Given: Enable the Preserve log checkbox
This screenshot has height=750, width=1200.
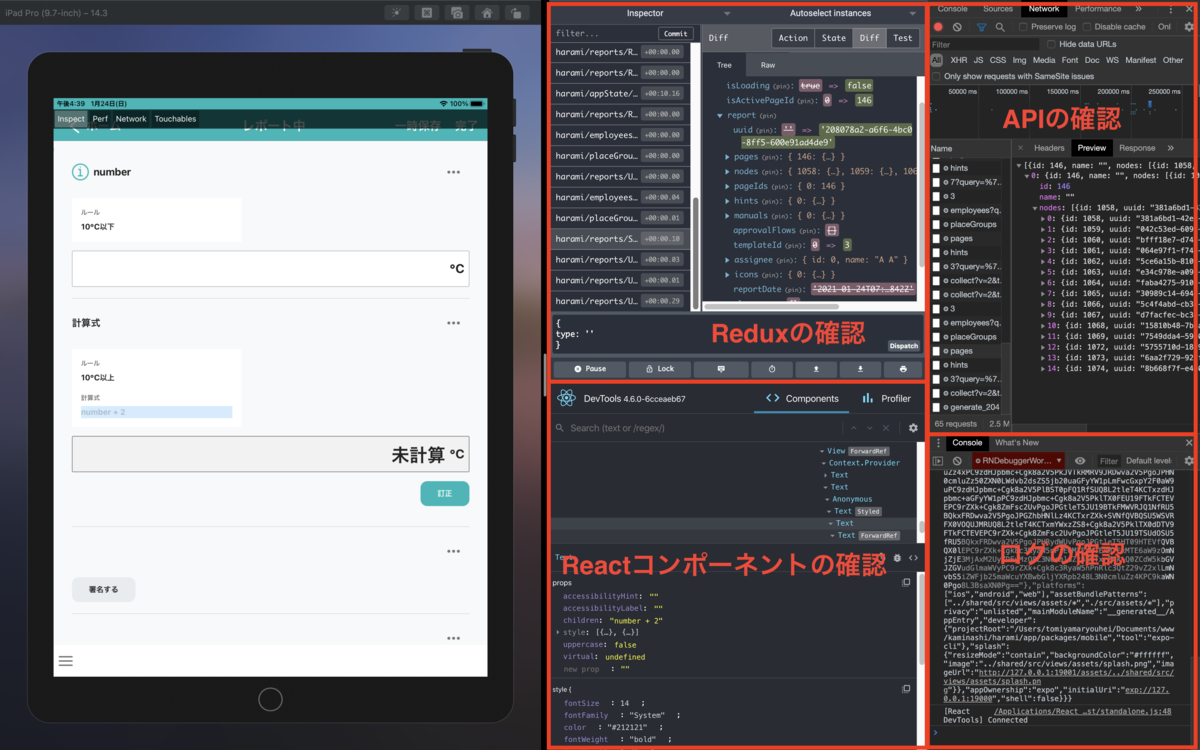Looking at the screenshot, I should [1025, 27].
